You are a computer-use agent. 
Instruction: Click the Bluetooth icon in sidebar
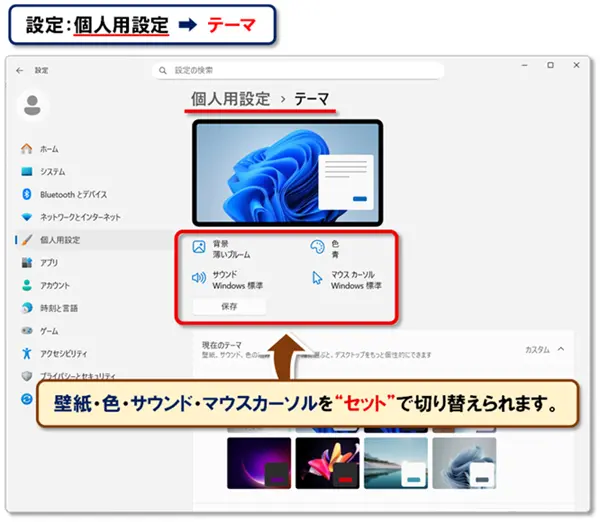click(x=26, y=194)
